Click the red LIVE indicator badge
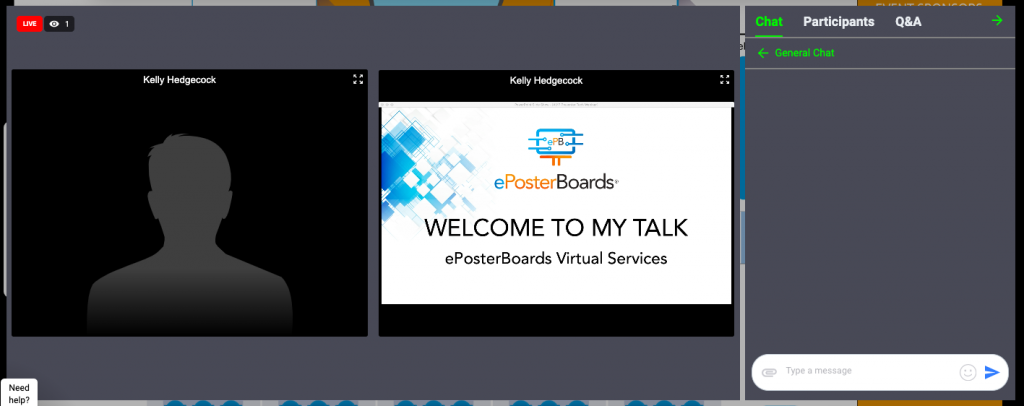The image size is (1024, 406). coord(29,23)
